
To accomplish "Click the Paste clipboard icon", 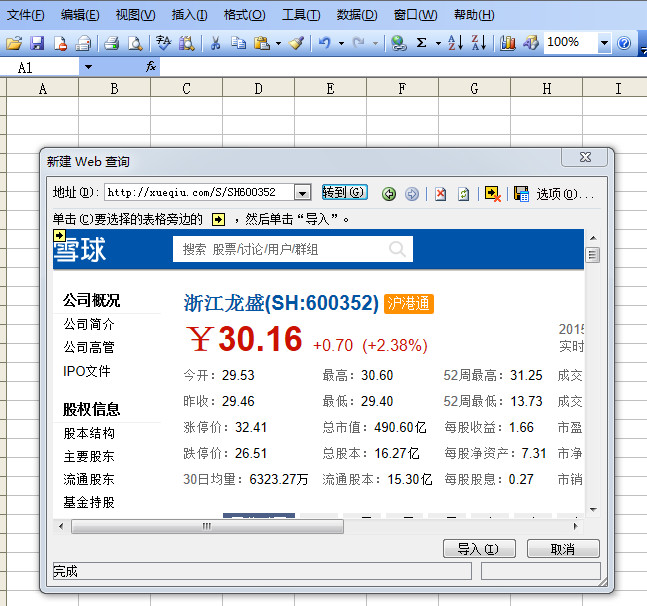I will pos(262,42).
